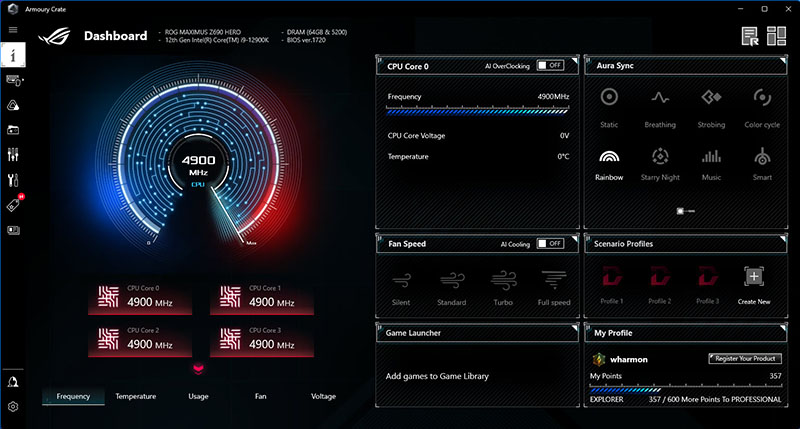
Task: Click the ROG logo in header
Action: [x=55, y=36]
